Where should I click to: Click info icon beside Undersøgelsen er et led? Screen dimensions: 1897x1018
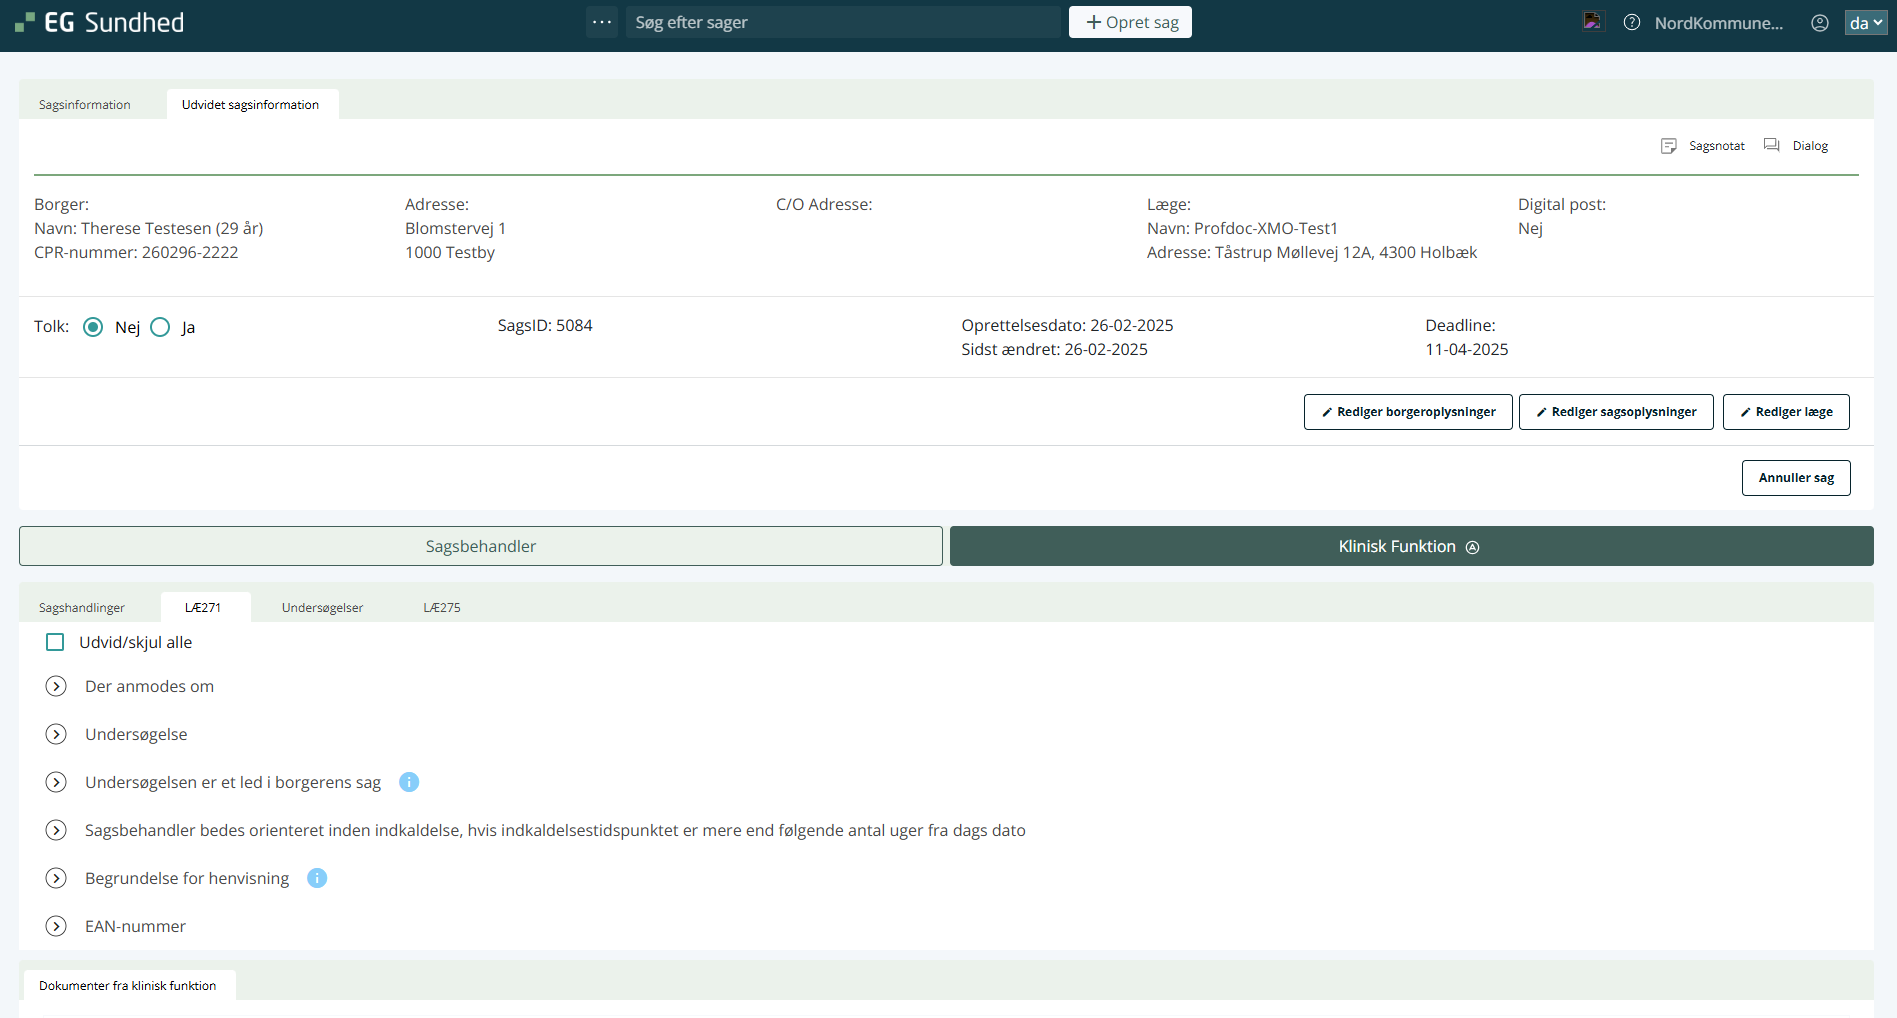click(x=409, y=782)
